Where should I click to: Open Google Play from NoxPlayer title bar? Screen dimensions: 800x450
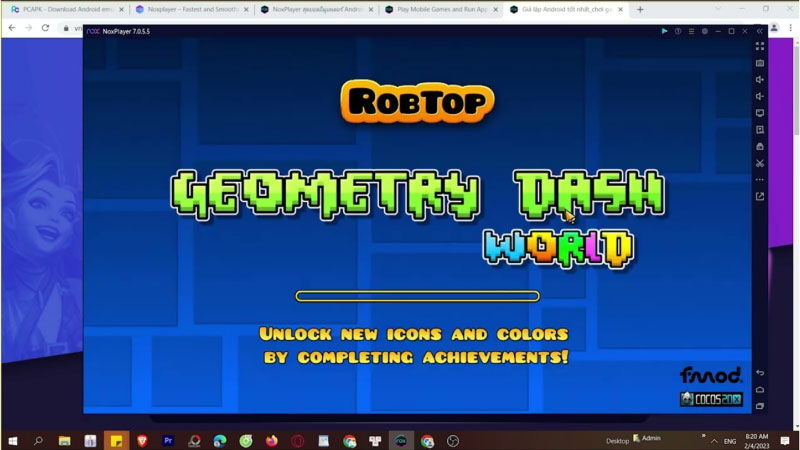tap(664, 31)
